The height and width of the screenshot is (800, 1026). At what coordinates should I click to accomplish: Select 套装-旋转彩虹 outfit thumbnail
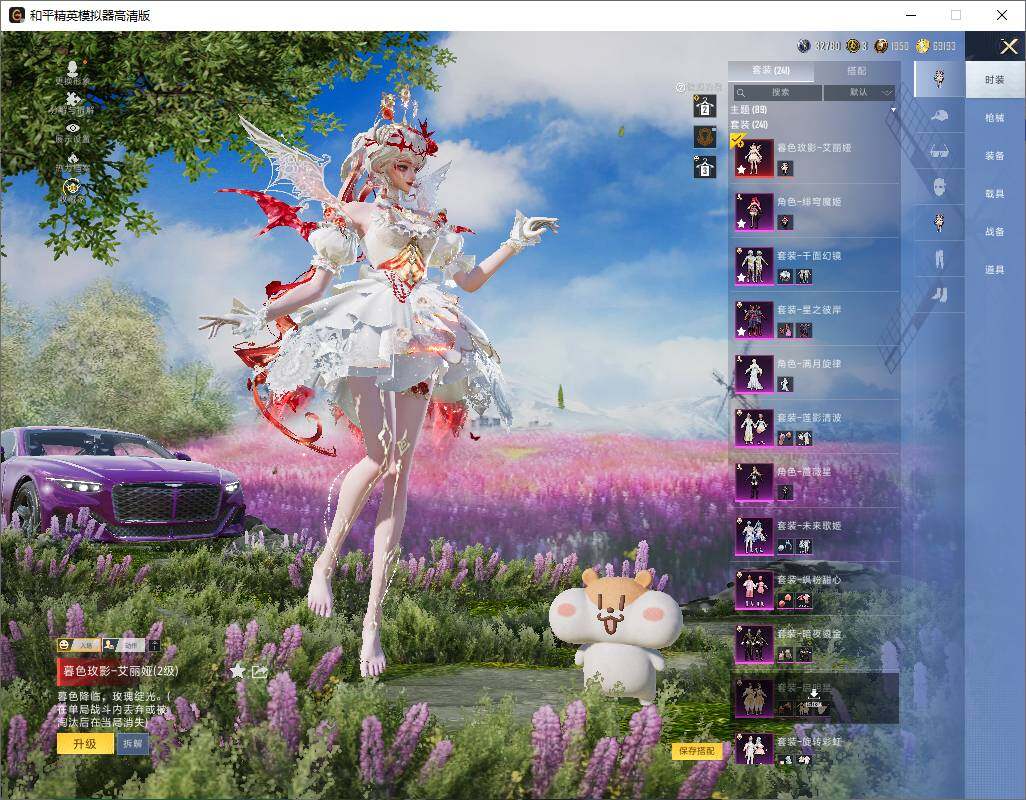point(754,750)
